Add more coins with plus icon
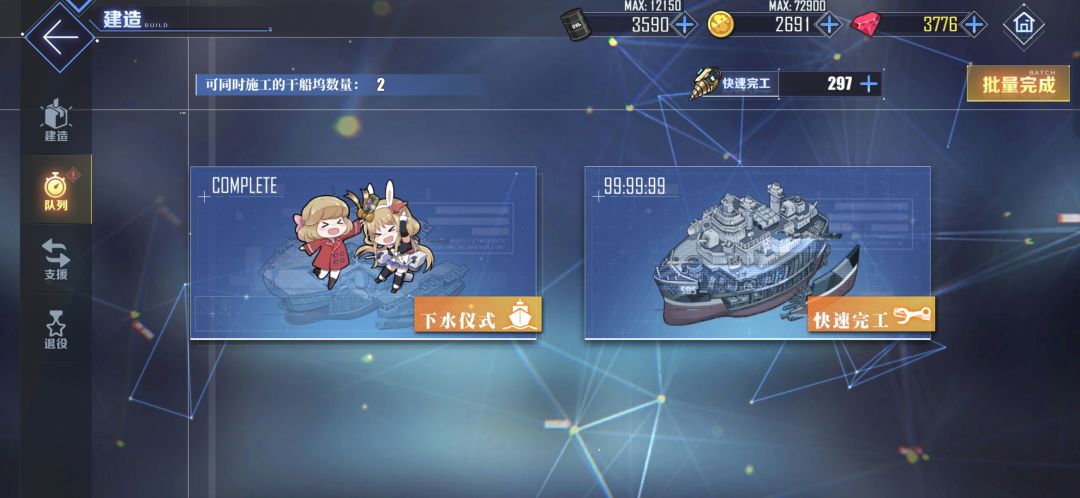1080x498 pixels. (x=829, y=25)
